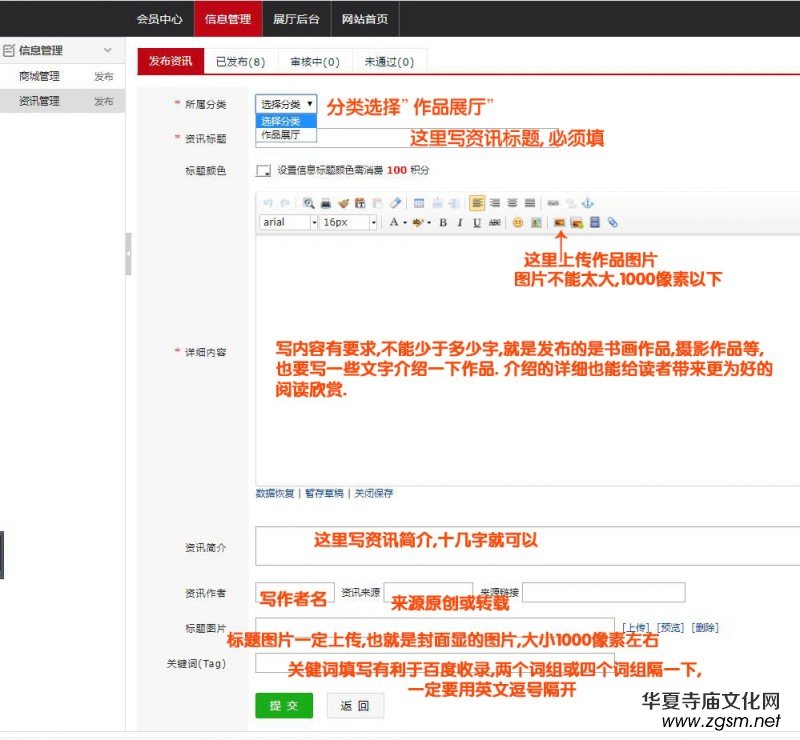This screenshot has height=740, width=800.
Task: Toggle bold formatting in the editor
Action: tap(442, 222)
